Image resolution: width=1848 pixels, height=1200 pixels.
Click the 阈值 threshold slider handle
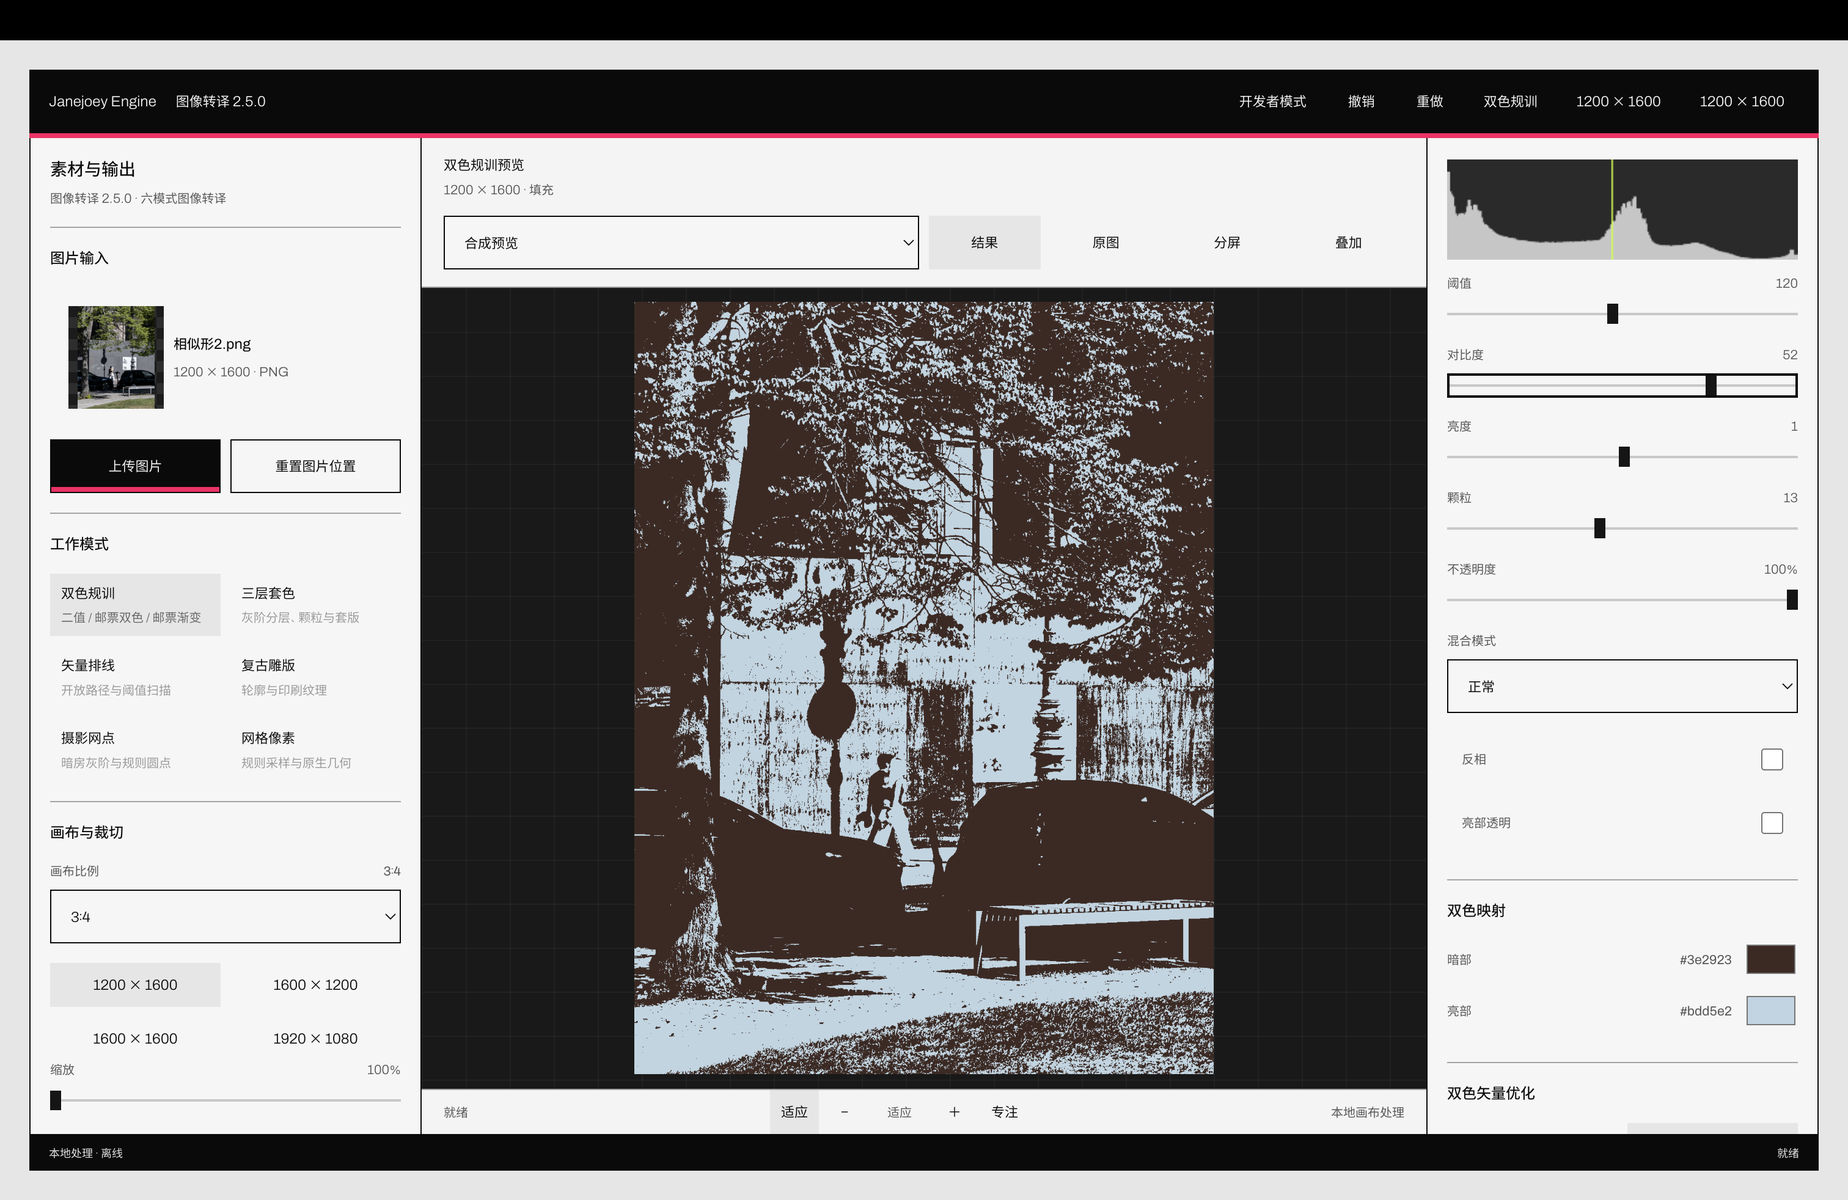(x=1612, y=314)
